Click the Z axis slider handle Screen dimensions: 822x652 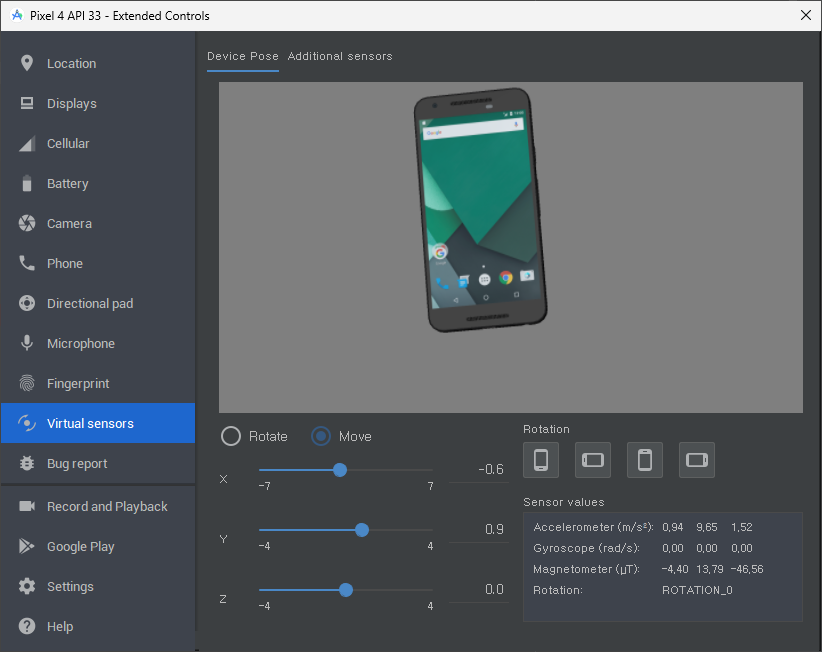[345, 590]
